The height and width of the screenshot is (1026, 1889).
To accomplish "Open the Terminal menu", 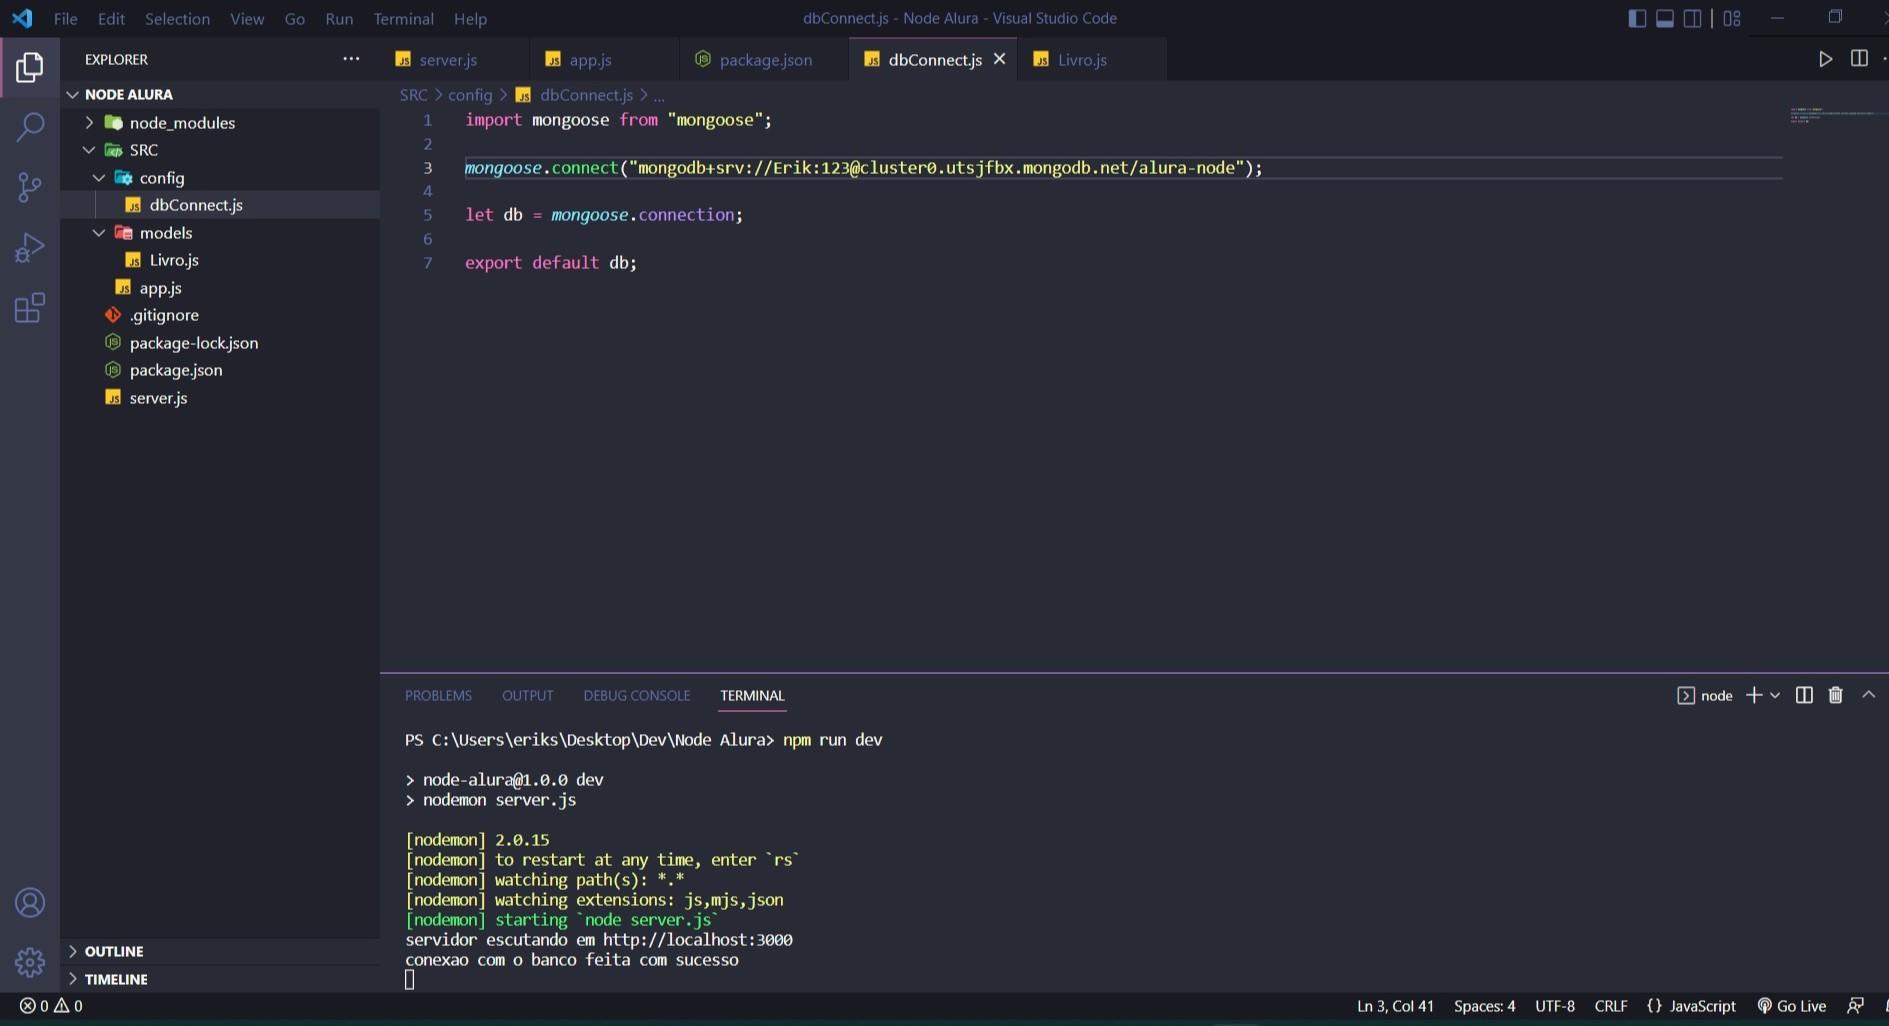I will coord(403,18).
